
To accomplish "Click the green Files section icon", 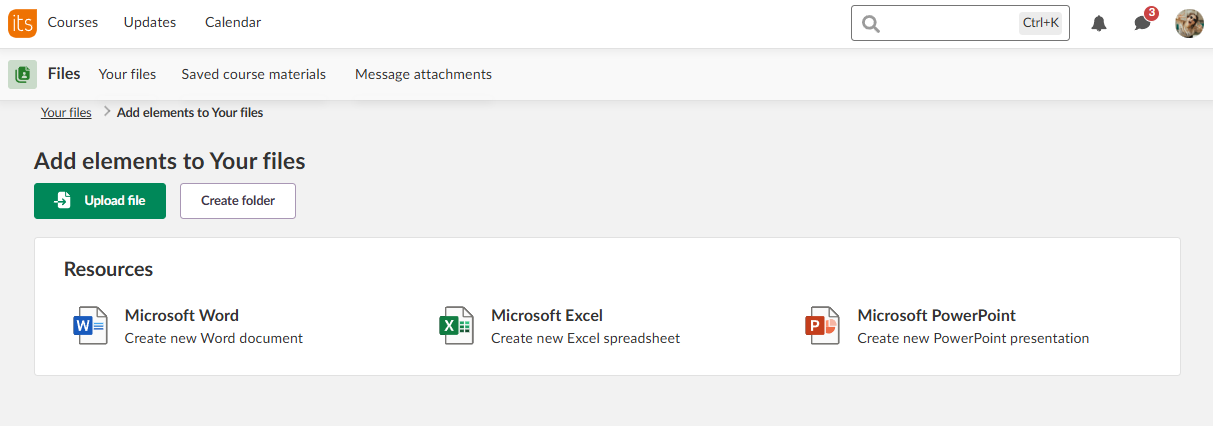I will [22, 74].
